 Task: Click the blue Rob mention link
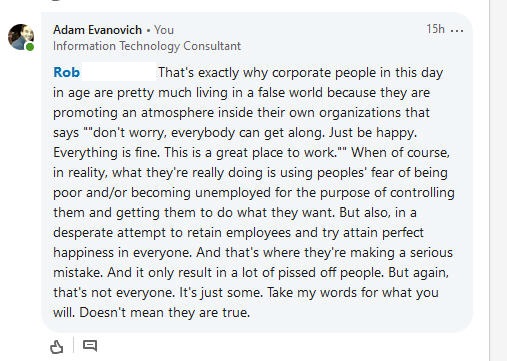[67, 72]
